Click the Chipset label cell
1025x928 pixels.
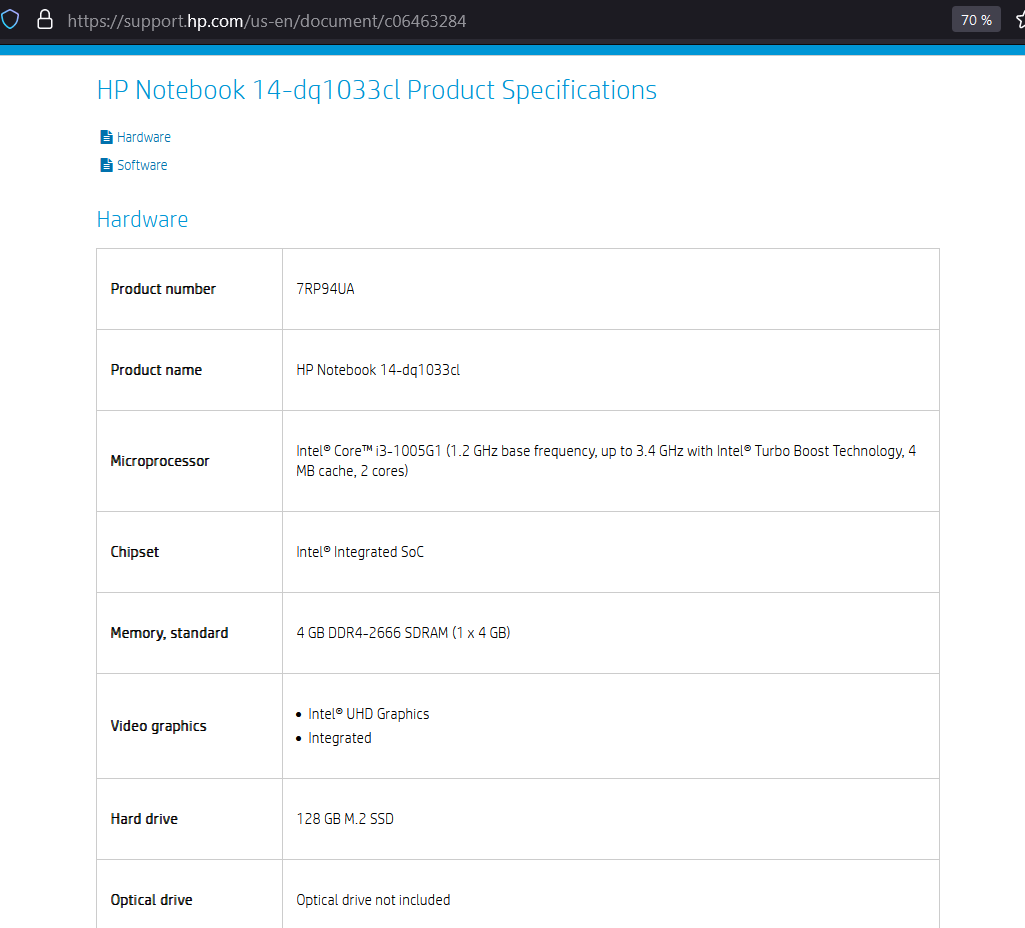point(190,552)
